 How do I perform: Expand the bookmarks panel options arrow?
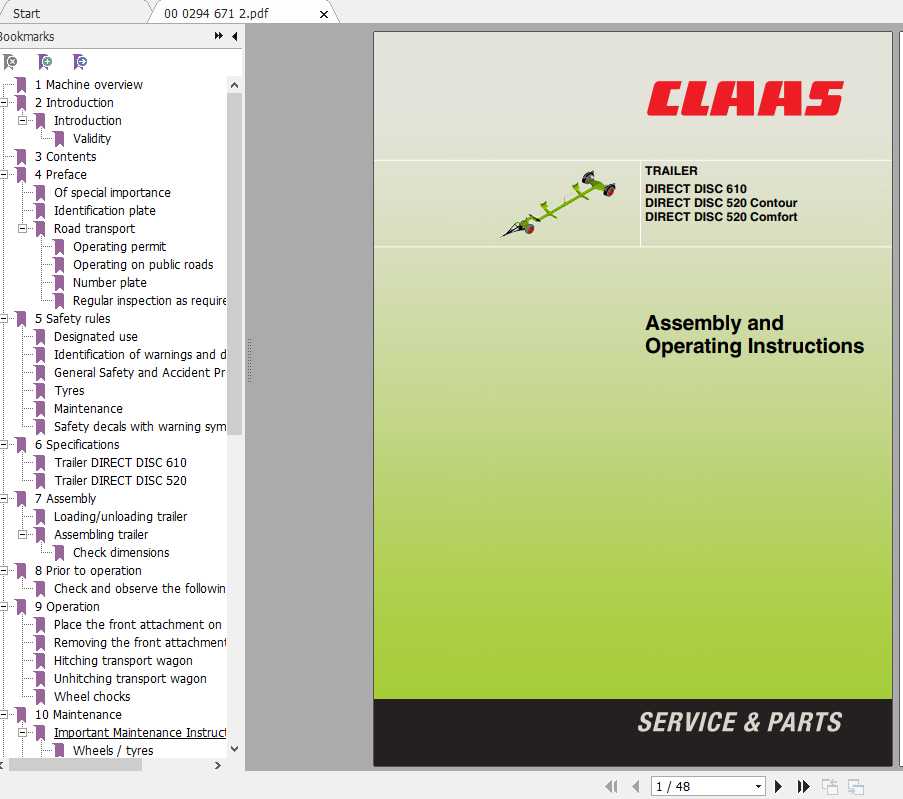click(218, 36)
